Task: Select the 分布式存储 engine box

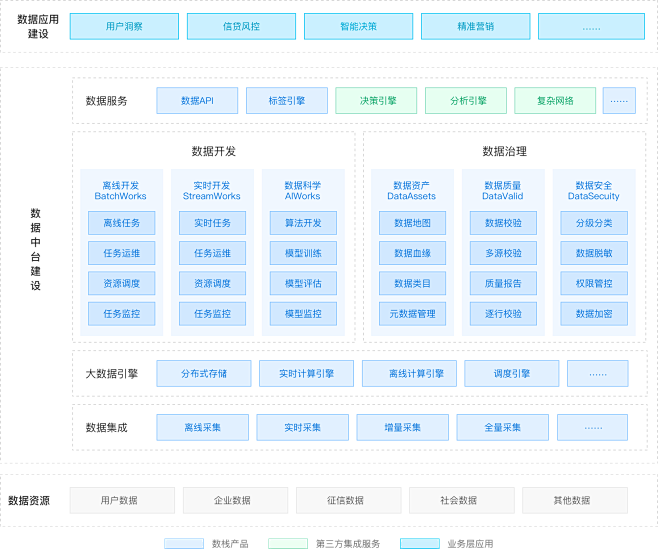Action: (203, 374)
